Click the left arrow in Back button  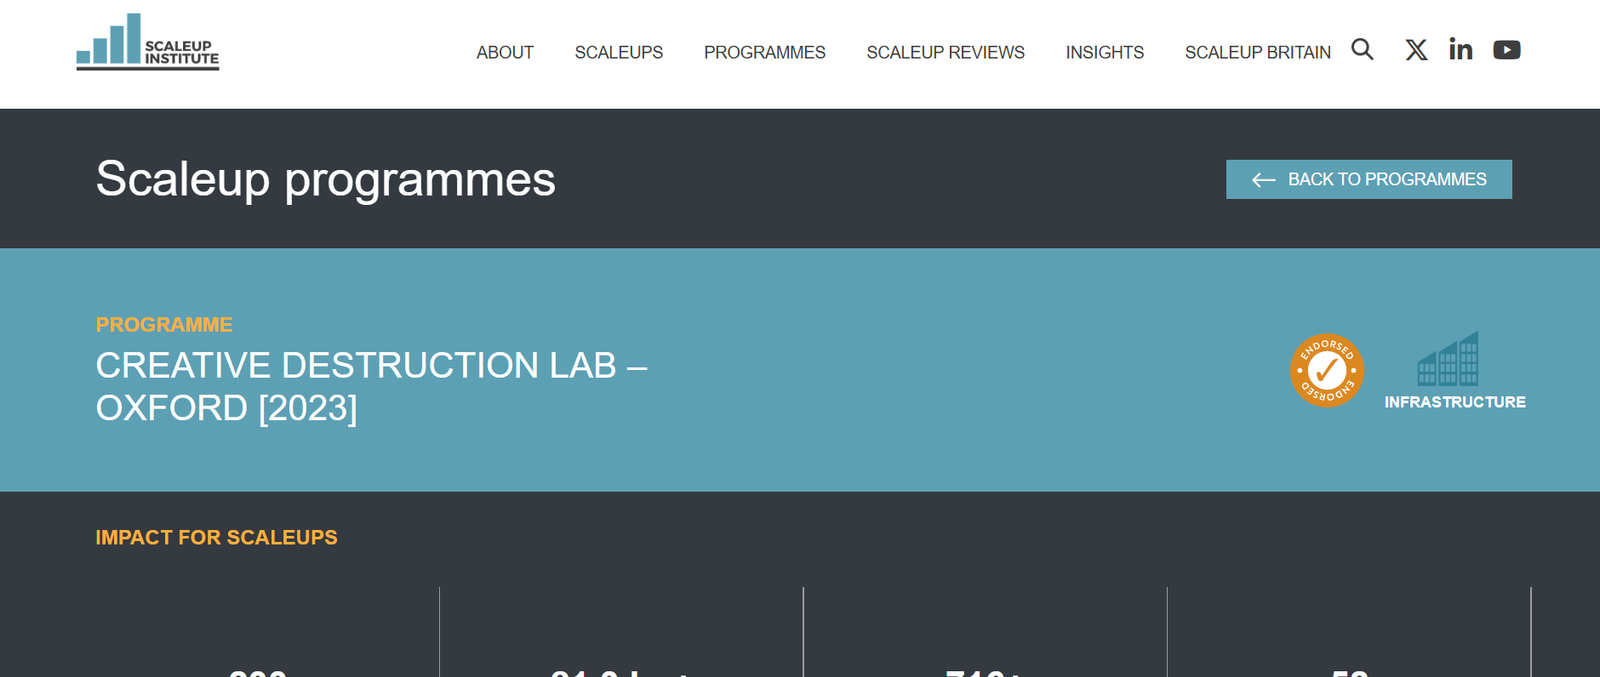click(1263, 180)
